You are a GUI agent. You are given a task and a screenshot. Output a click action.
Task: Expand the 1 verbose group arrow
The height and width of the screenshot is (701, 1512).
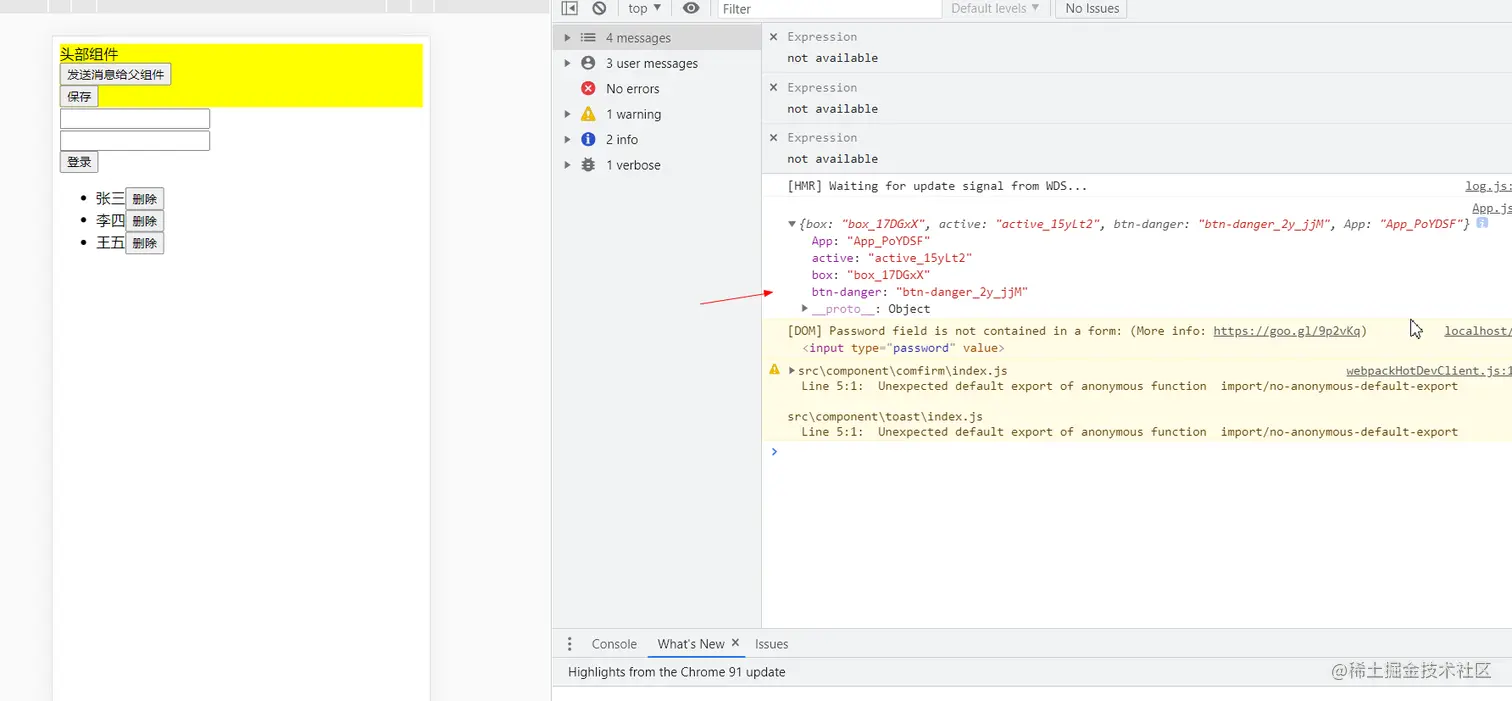click(568, 165)
